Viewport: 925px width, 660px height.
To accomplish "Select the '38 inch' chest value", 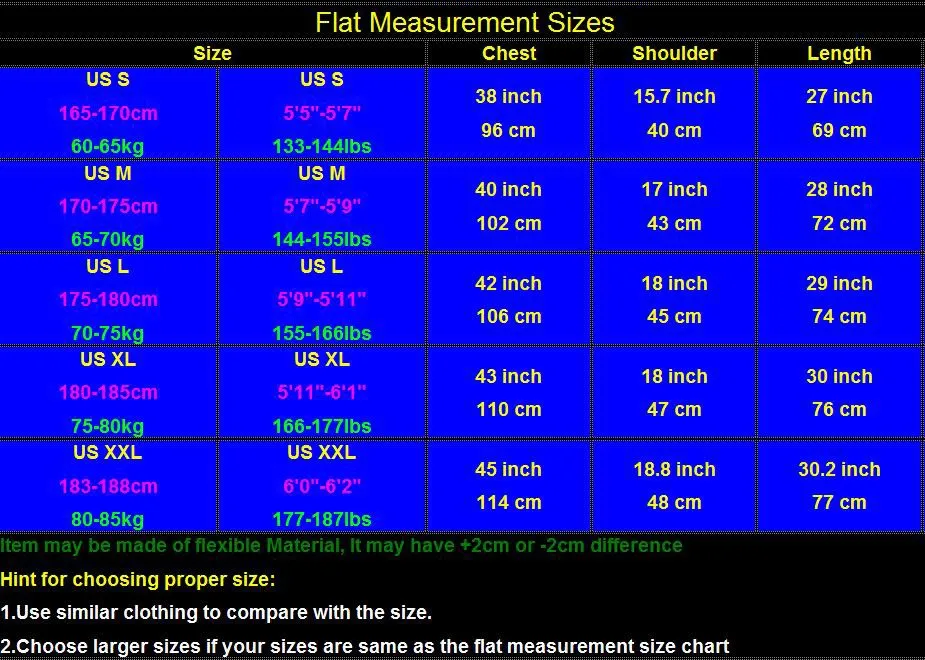I will 509,96.
